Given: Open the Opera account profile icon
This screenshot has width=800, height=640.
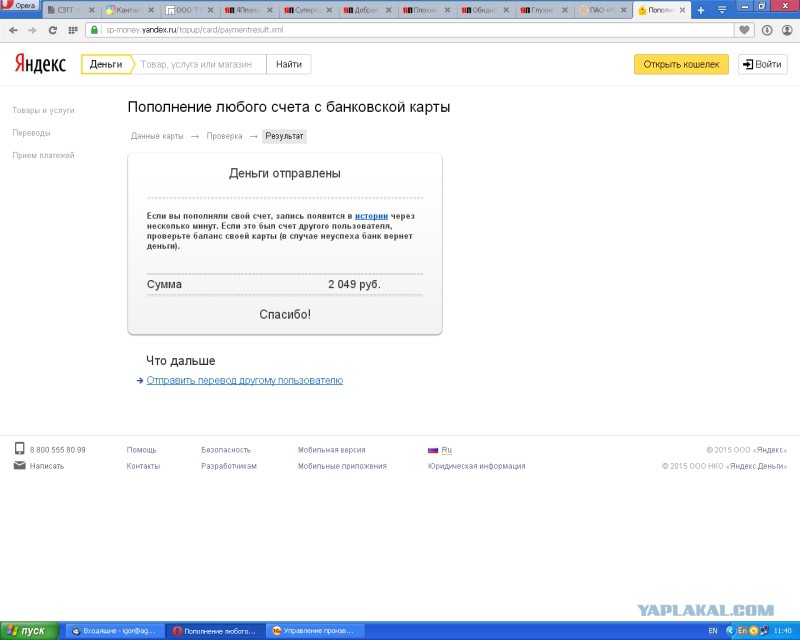Looking at the screenshot, I should click(x=787, y=30).
